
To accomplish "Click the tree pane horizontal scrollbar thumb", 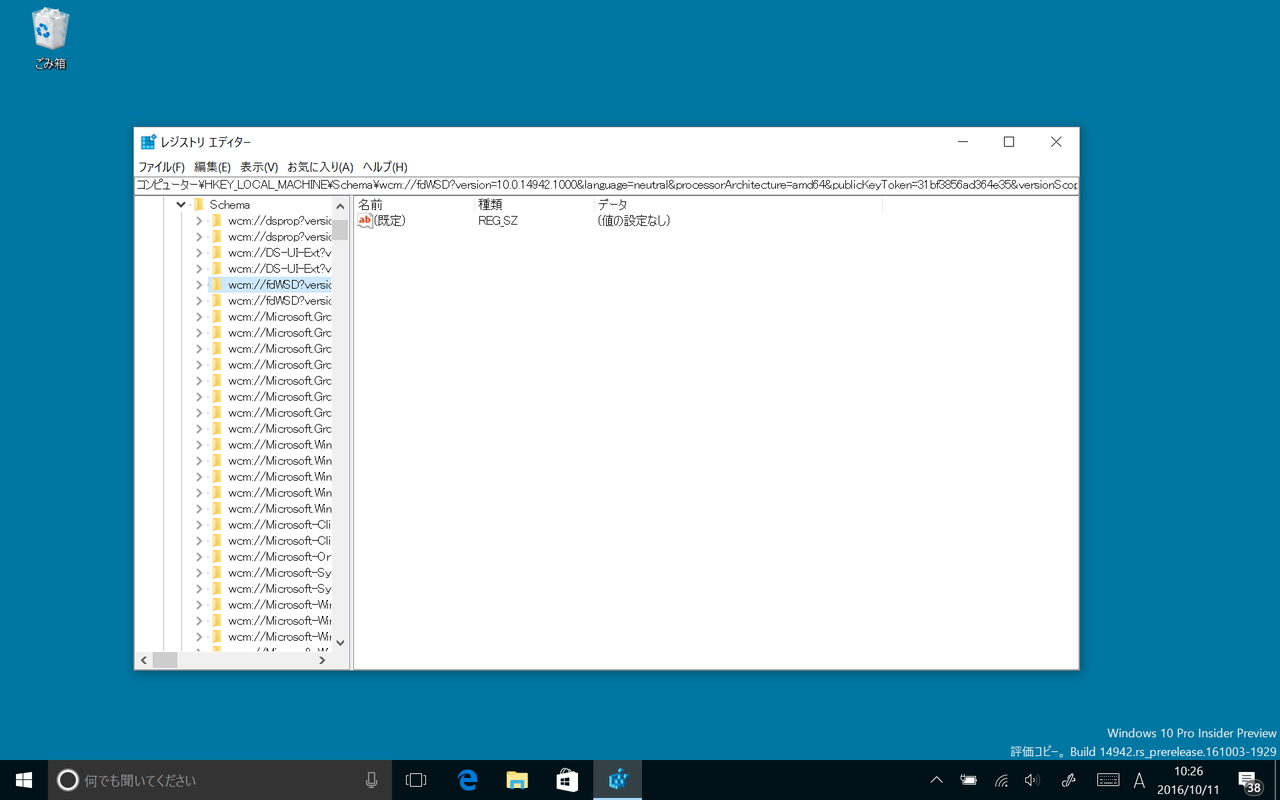I will [165, 660].
